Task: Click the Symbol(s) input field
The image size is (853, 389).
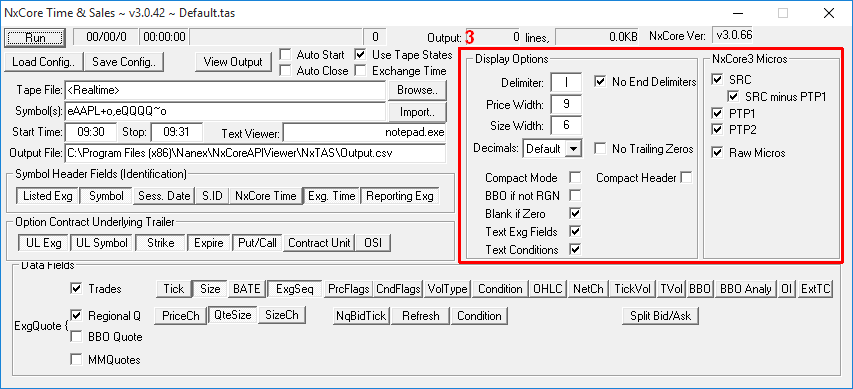Action: coord(225,112)
